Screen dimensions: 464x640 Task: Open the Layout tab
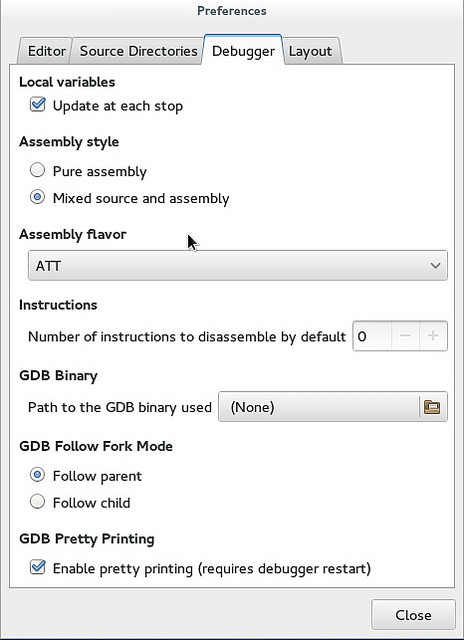310,51
